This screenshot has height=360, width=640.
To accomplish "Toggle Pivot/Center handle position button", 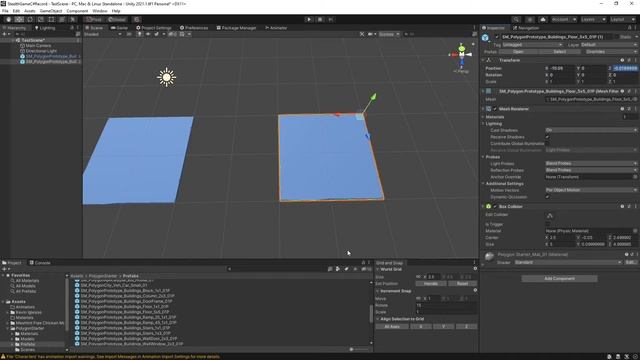I will point(94,19).
